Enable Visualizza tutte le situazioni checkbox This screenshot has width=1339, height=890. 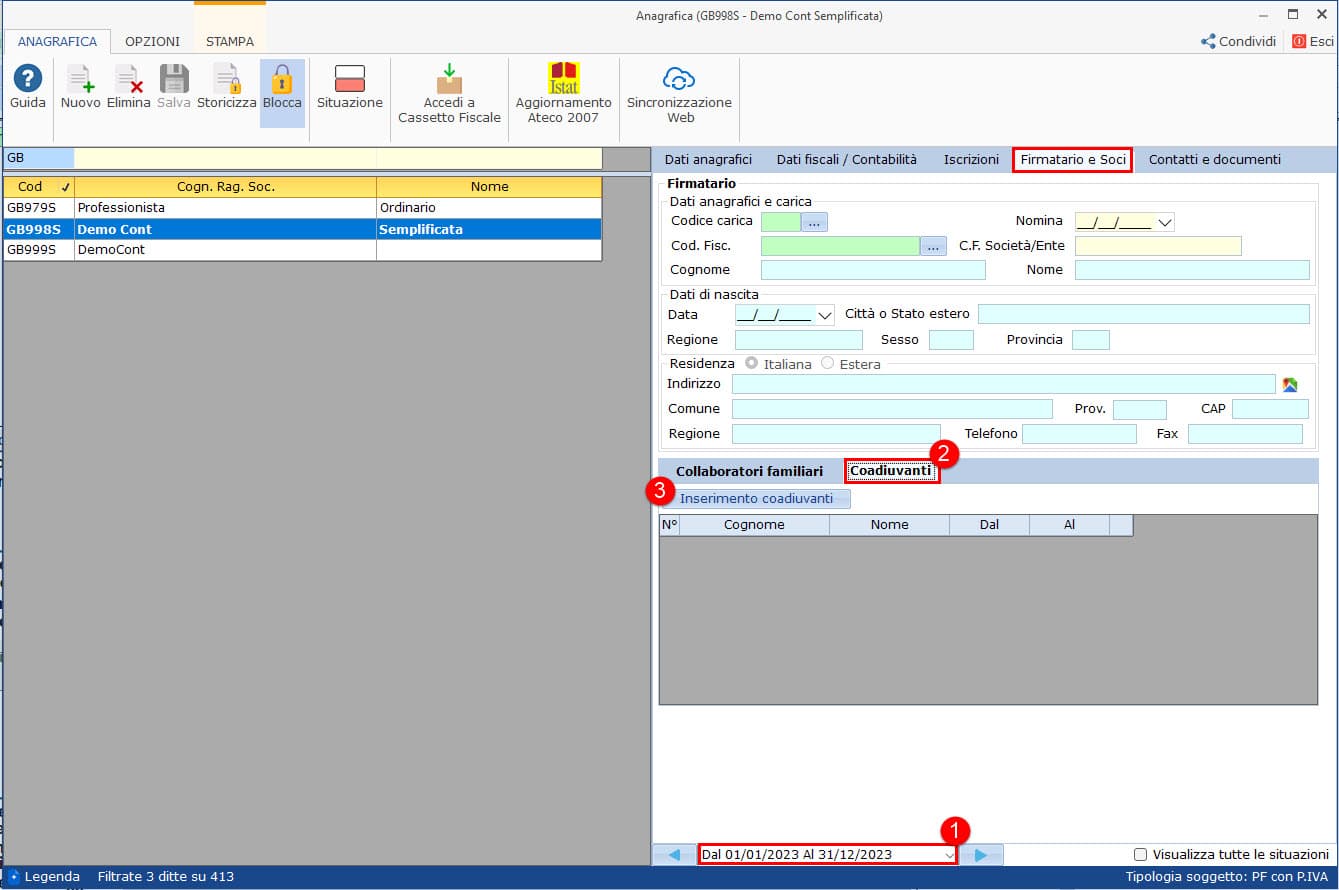(1140, 855)
